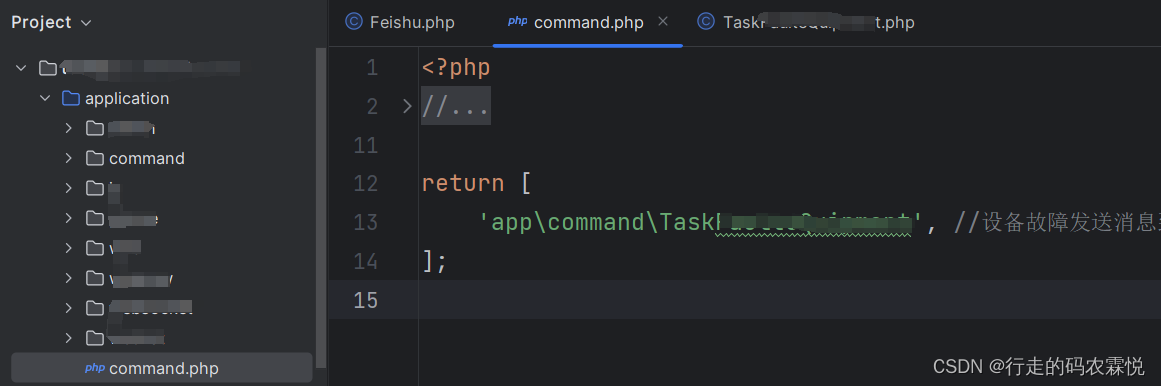Collapse the application folder
This screenshot has width=1161, height=386.
pos(45,98)
